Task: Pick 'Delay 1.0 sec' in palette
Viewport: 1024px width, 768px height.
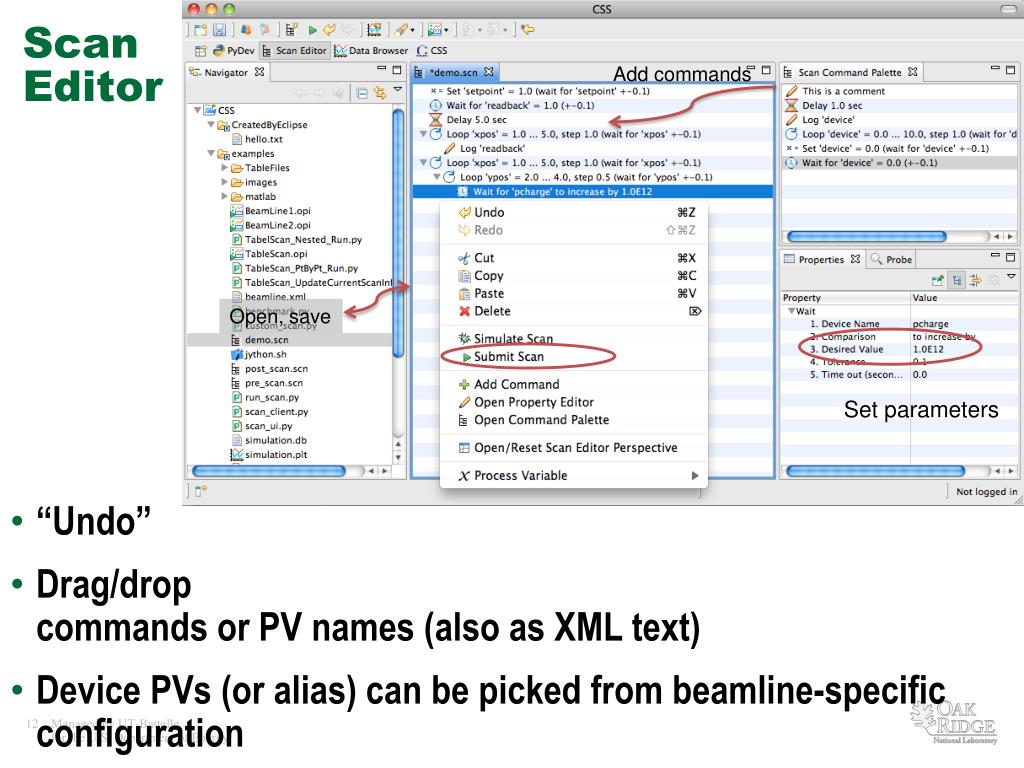Action: [x=832, y=105]
